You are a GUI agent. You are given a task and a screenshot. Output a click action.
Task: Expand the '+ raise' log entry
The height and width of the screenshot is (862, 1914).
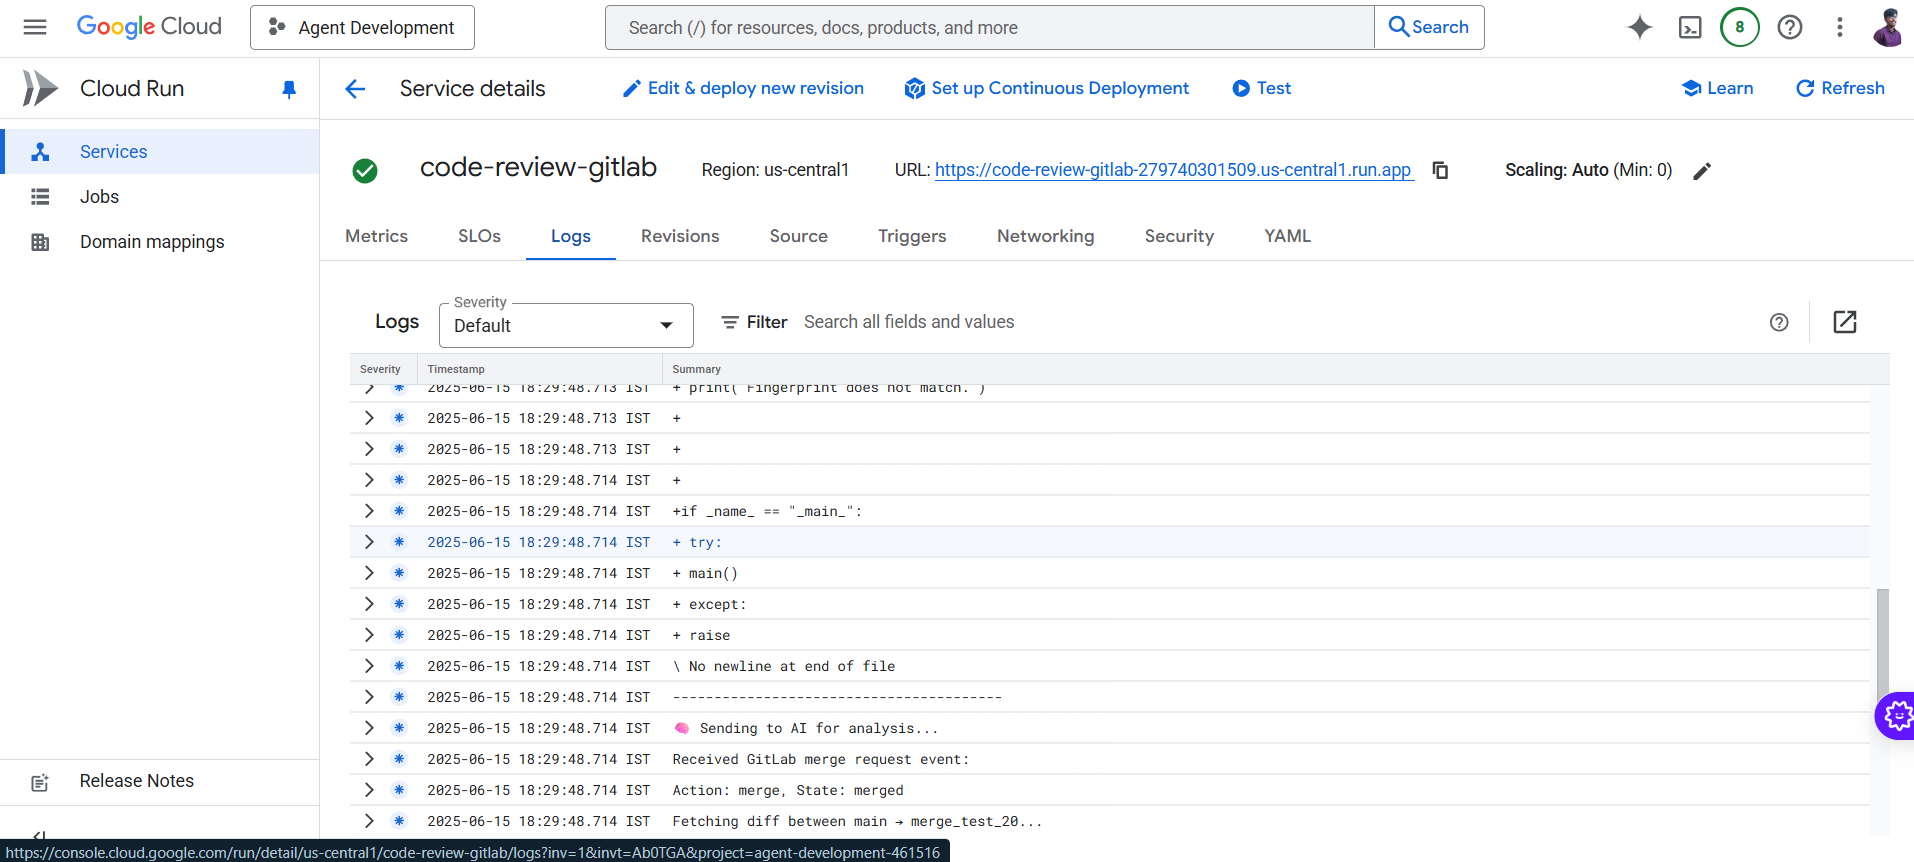tap(369, 635)
